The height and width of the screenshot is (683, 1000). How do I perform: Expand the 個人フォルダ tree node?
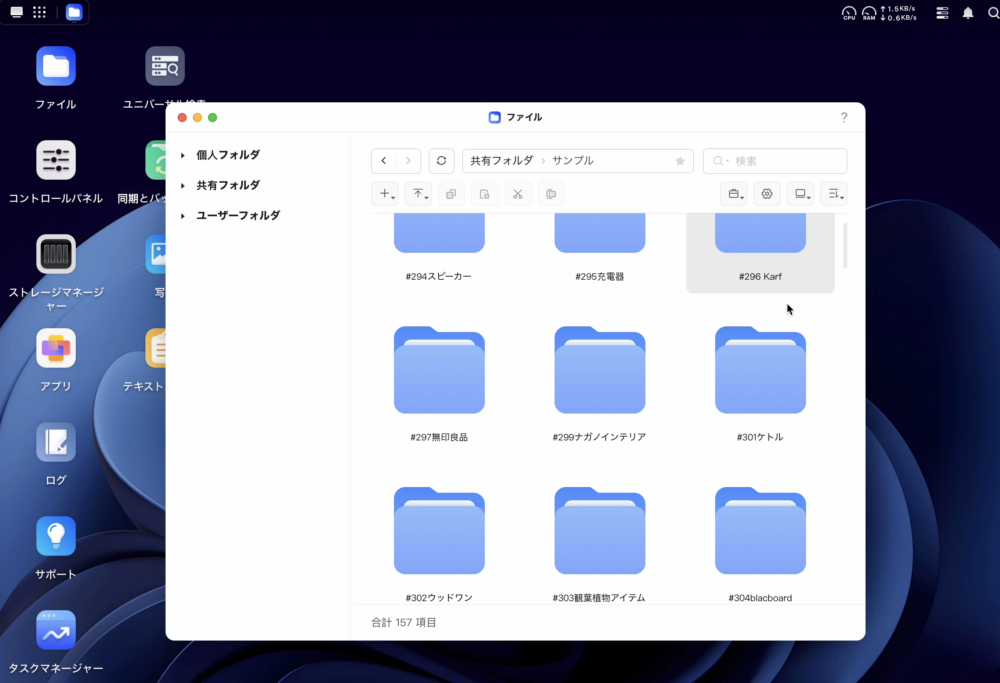(183, 155)
